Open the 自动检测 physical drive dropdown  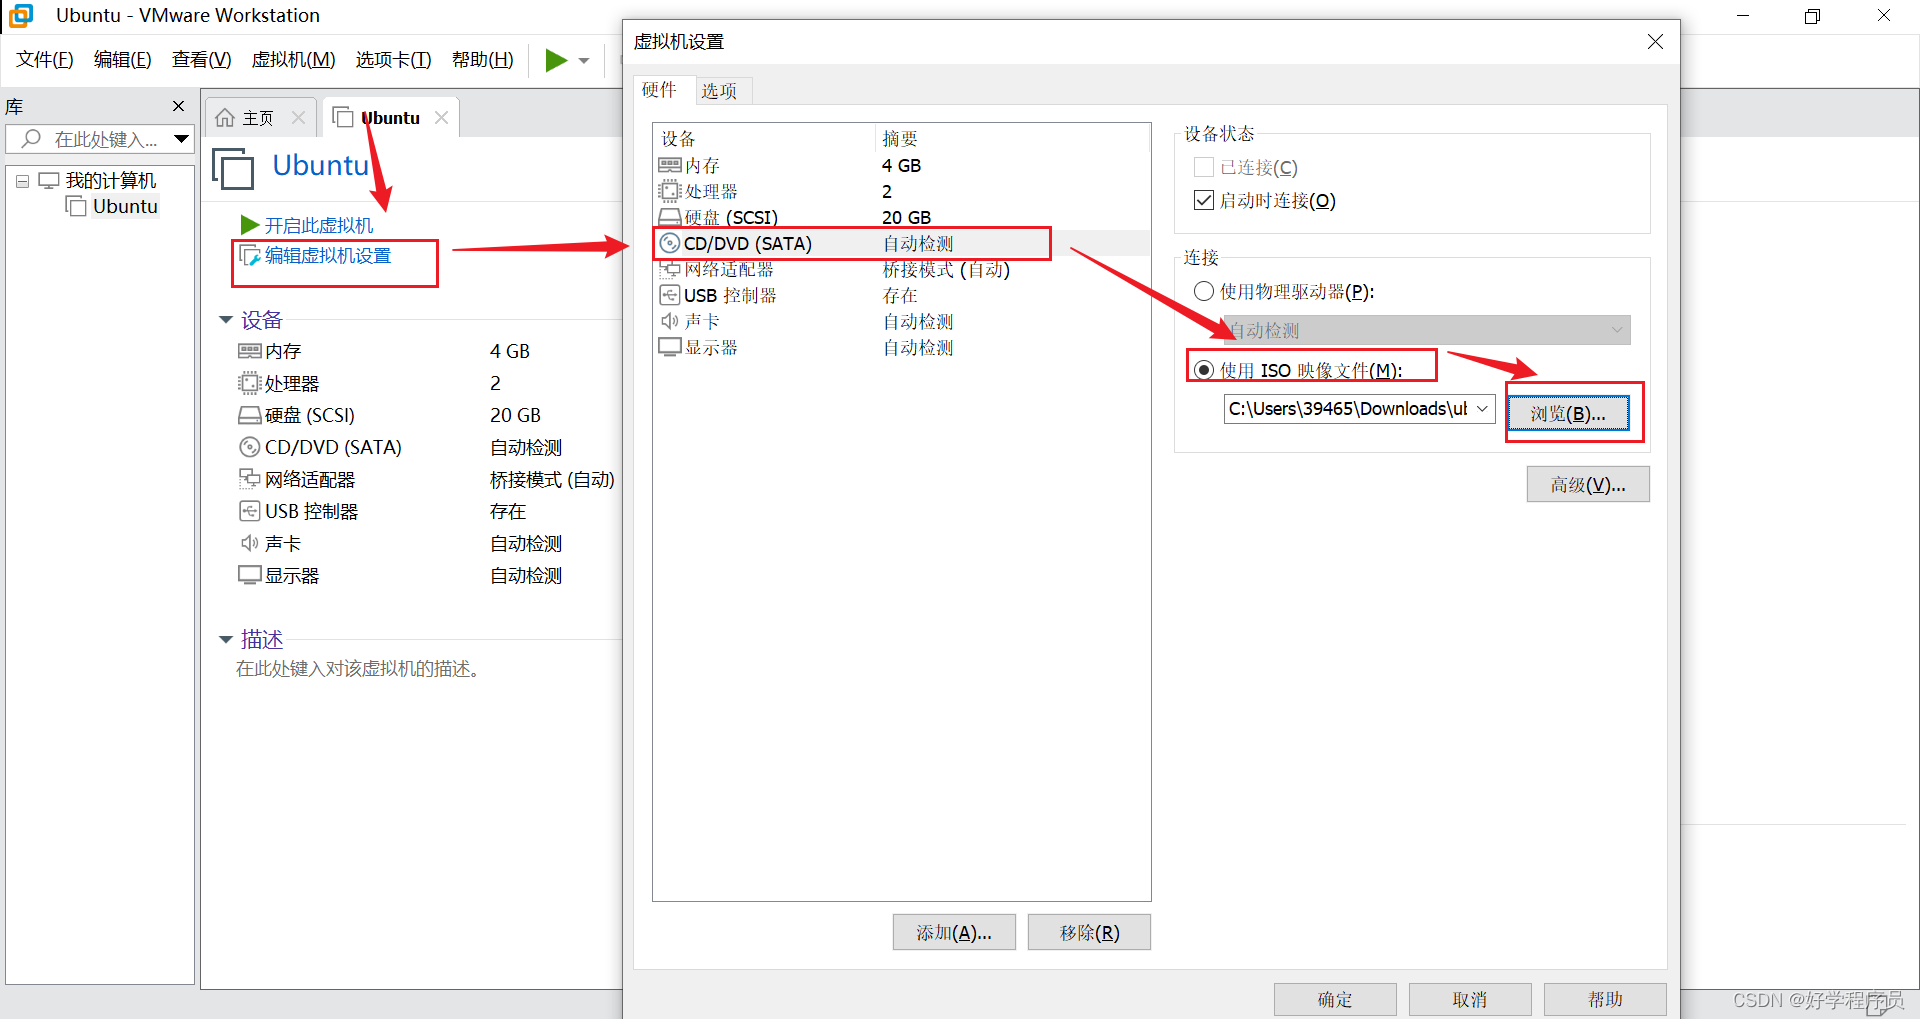1428,330
